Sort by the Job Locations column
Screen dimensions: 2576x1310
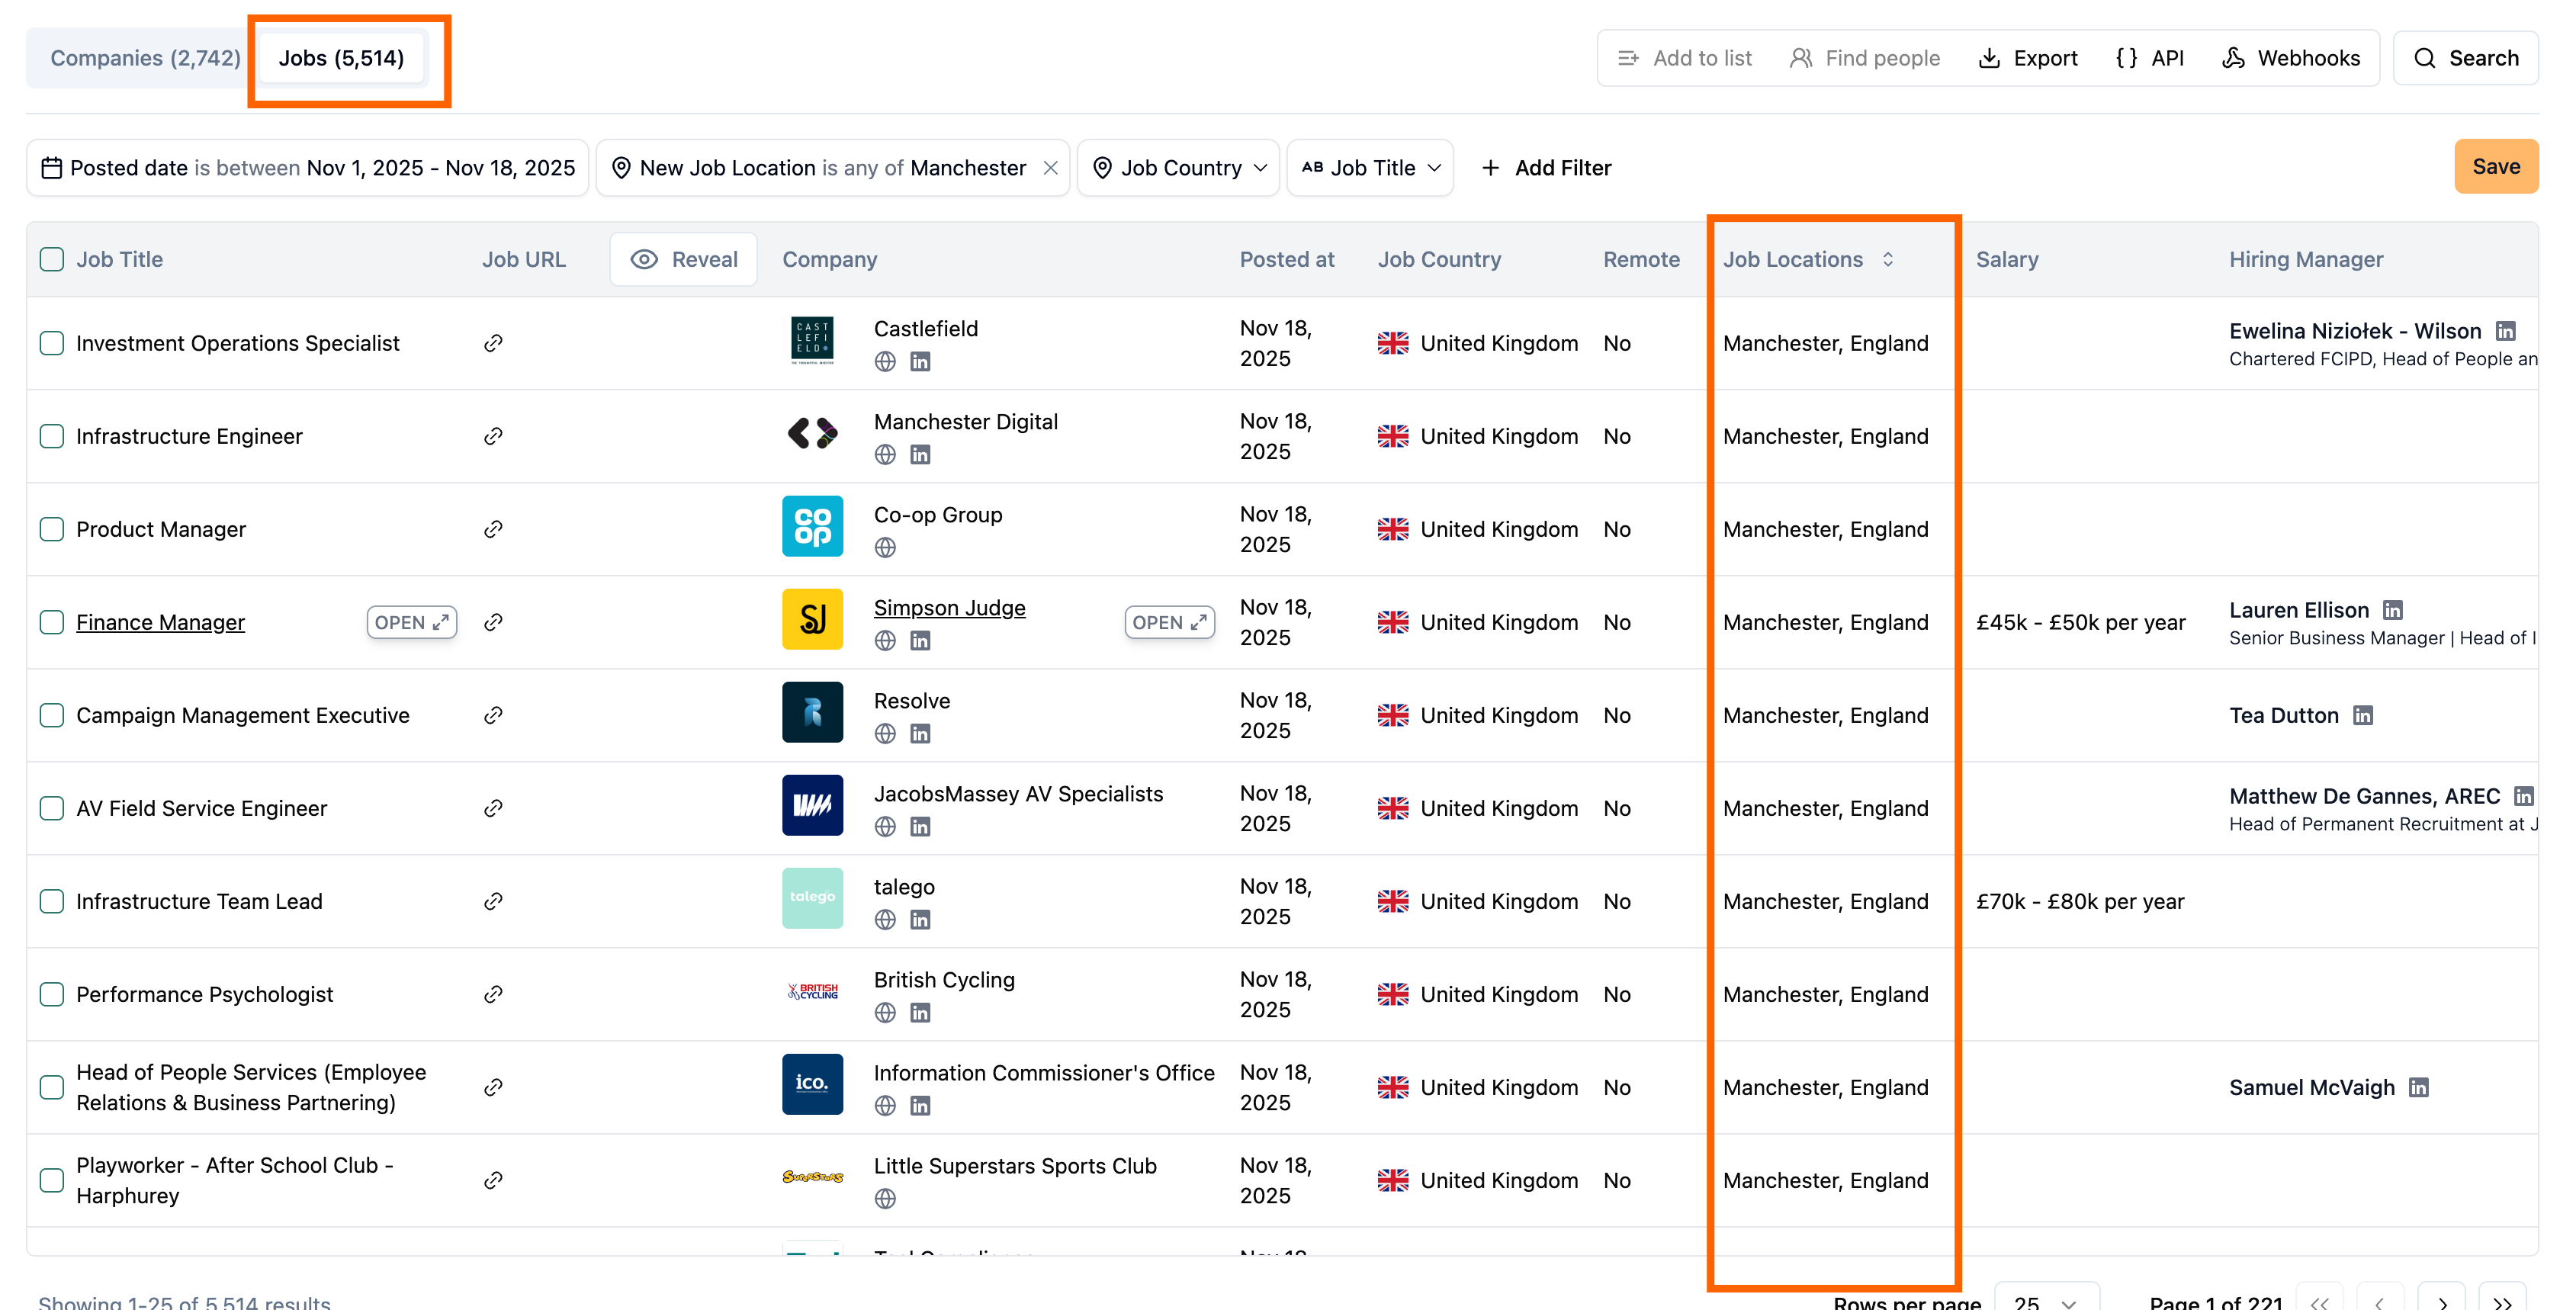pos(1888,259)
